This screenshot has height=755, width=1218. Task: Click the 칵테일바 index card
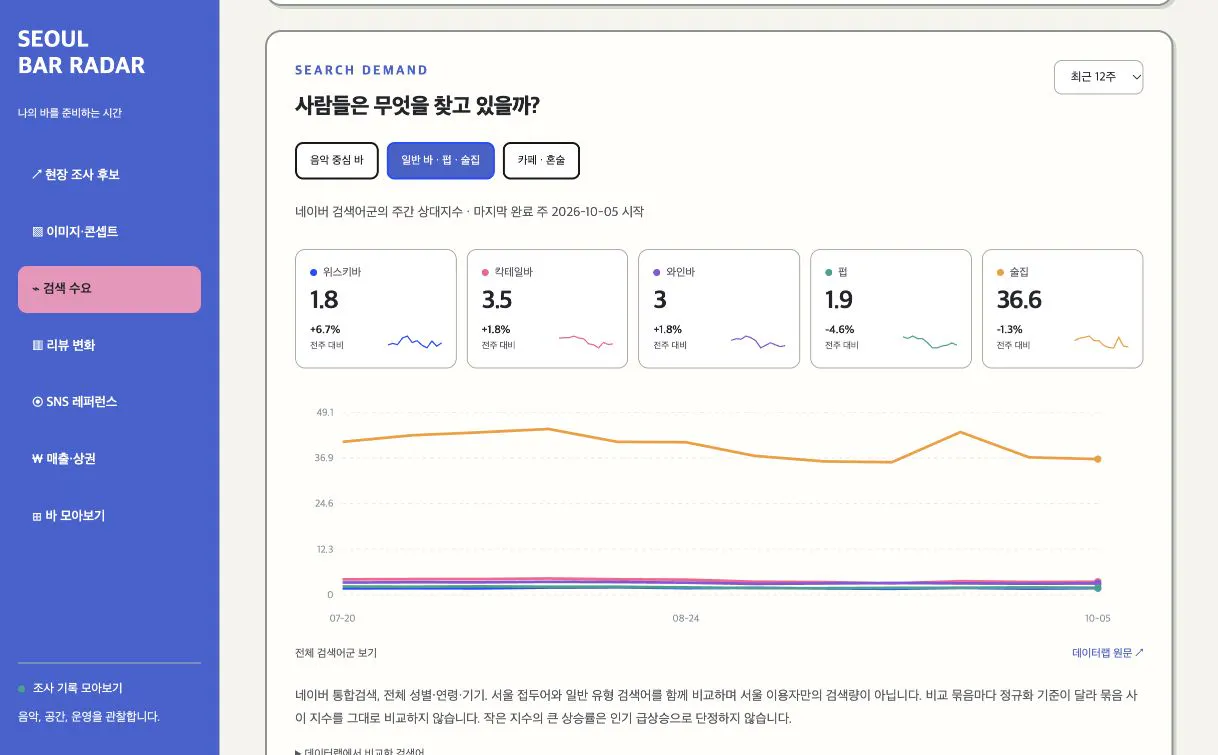pyautogui.click(x=547, y=309)
